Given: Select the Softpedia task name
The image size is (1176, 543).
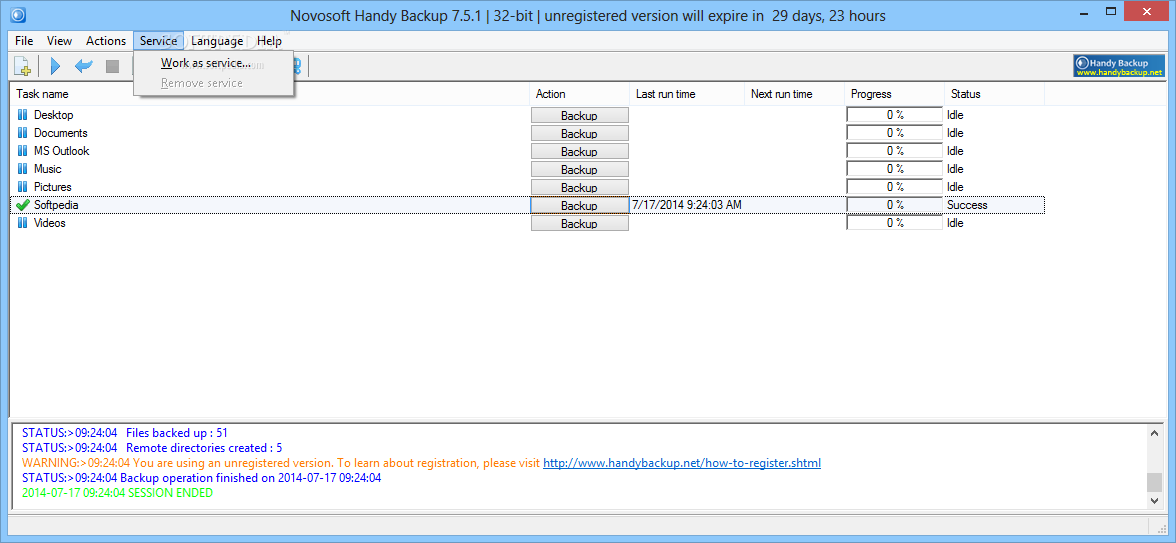Looking at the screenshot, I should [x=56, y=205].
